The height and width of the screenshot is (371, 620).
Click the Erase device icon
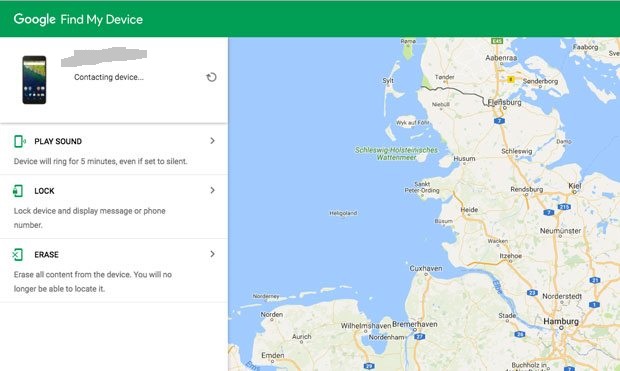click(18, 254)
